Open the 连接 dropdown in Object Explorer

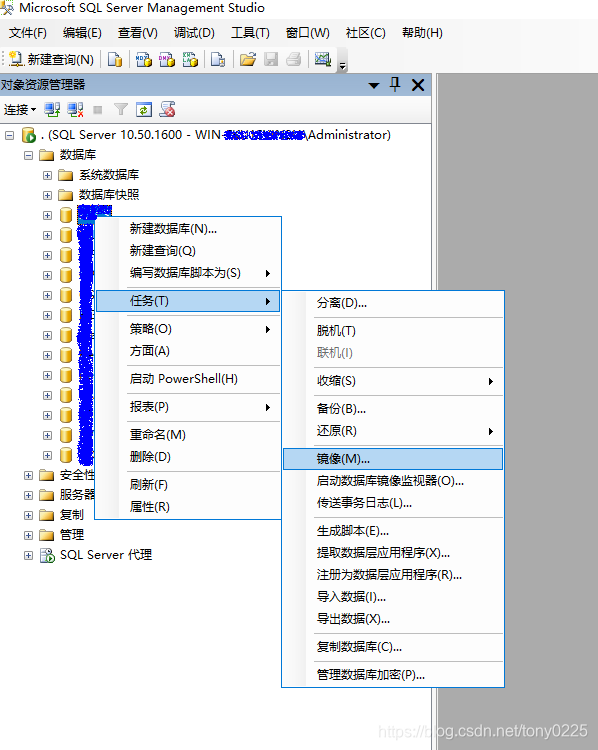tap(20, 110)
